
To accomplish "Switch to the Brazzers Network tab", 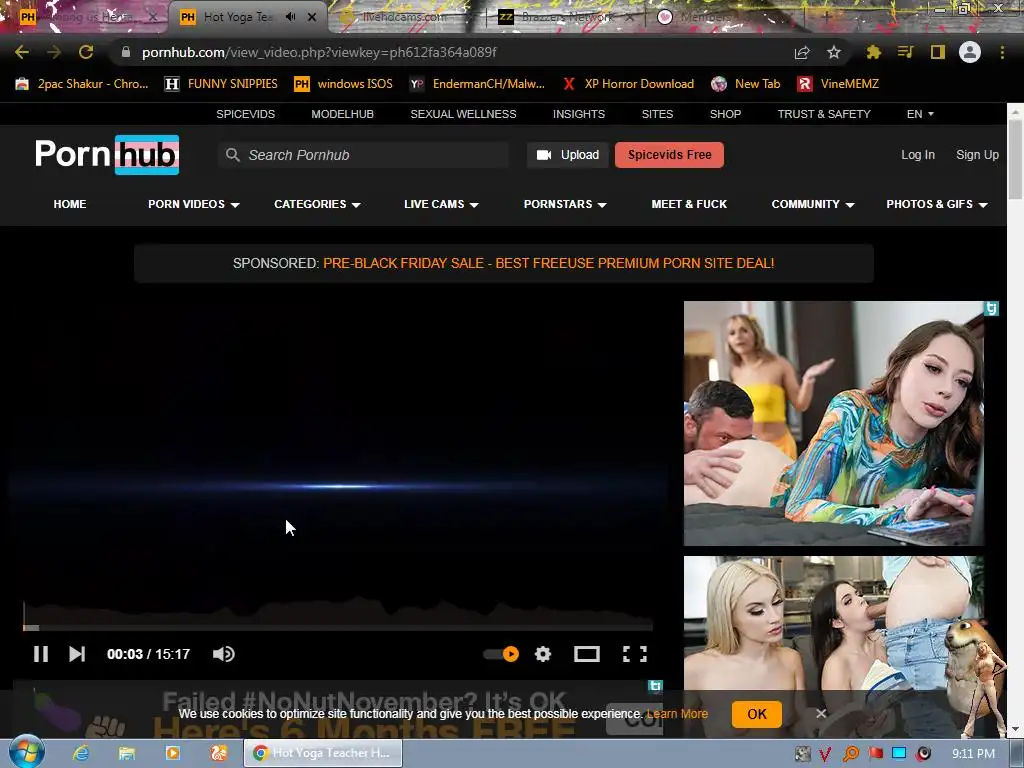I will click(566, 17).
